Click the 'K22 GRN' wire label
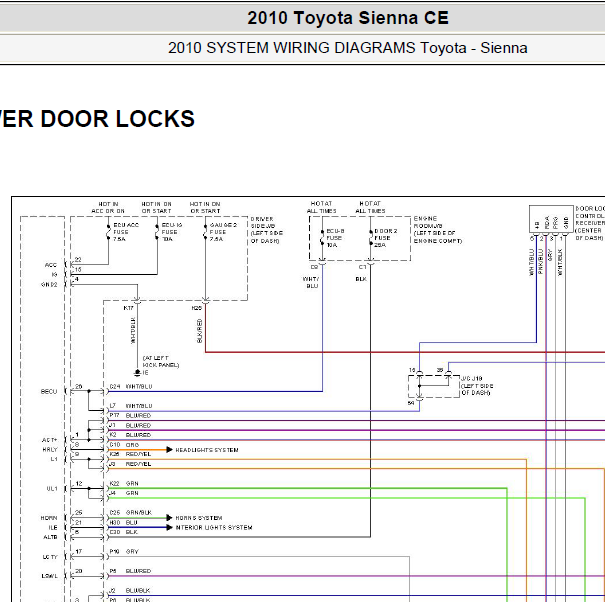The image size is (605, 602). pos(124,484)
